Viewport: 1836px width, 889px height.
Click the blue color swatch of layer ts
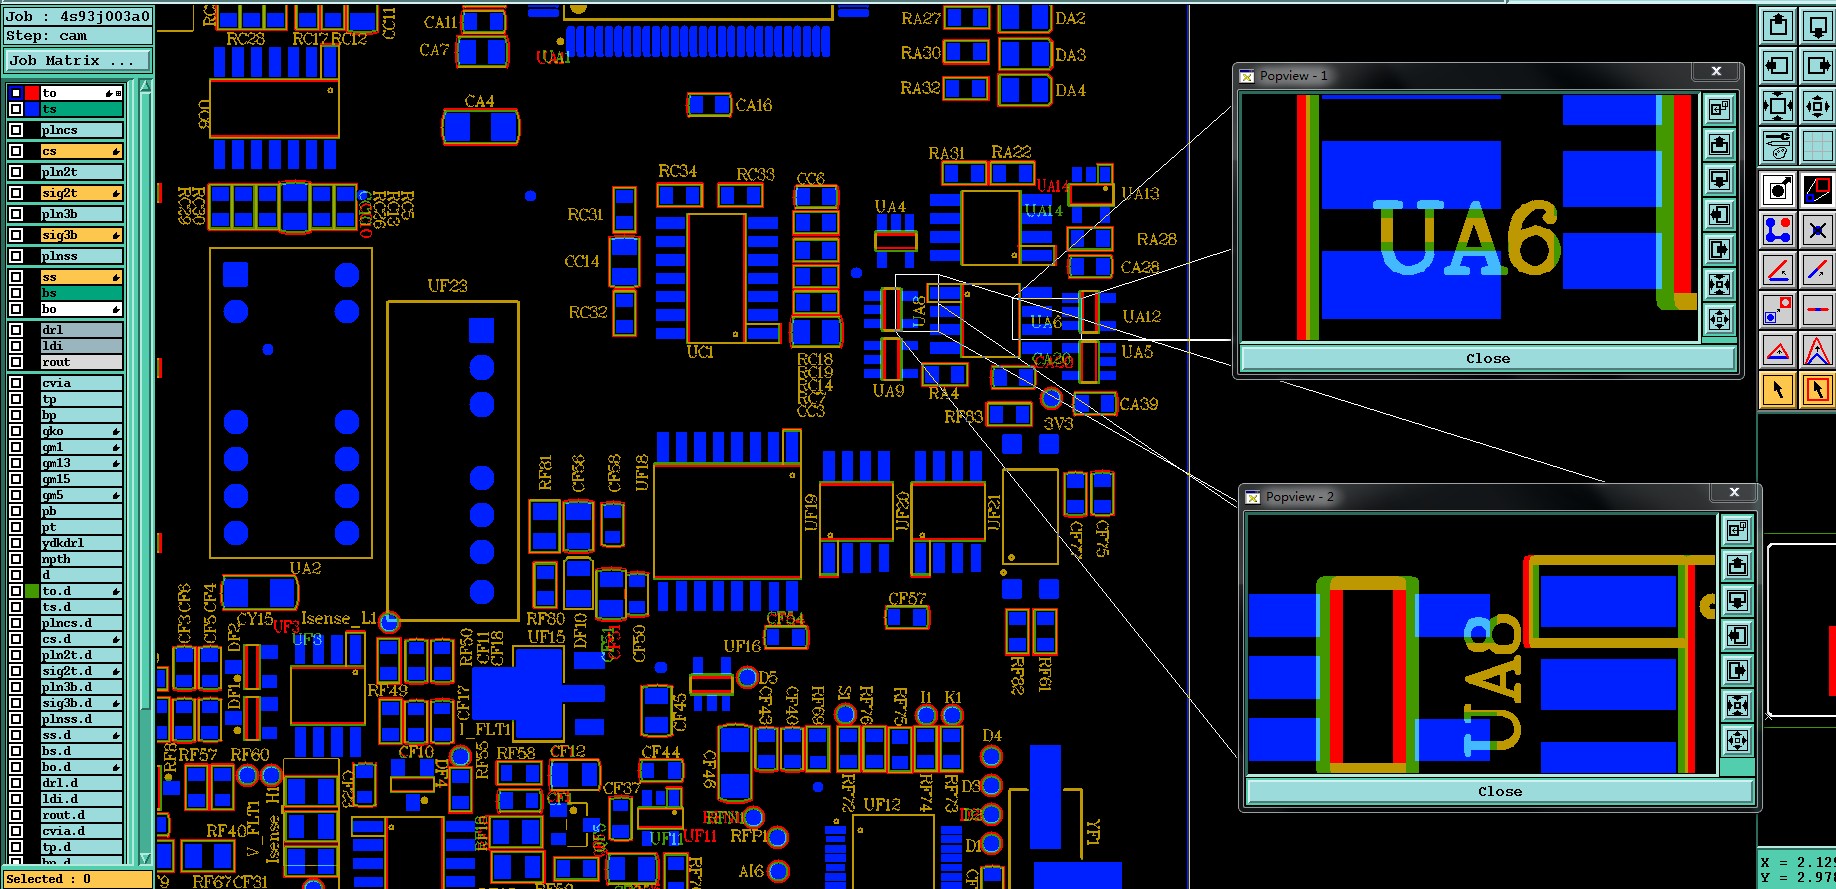click(x=32, y=109)
